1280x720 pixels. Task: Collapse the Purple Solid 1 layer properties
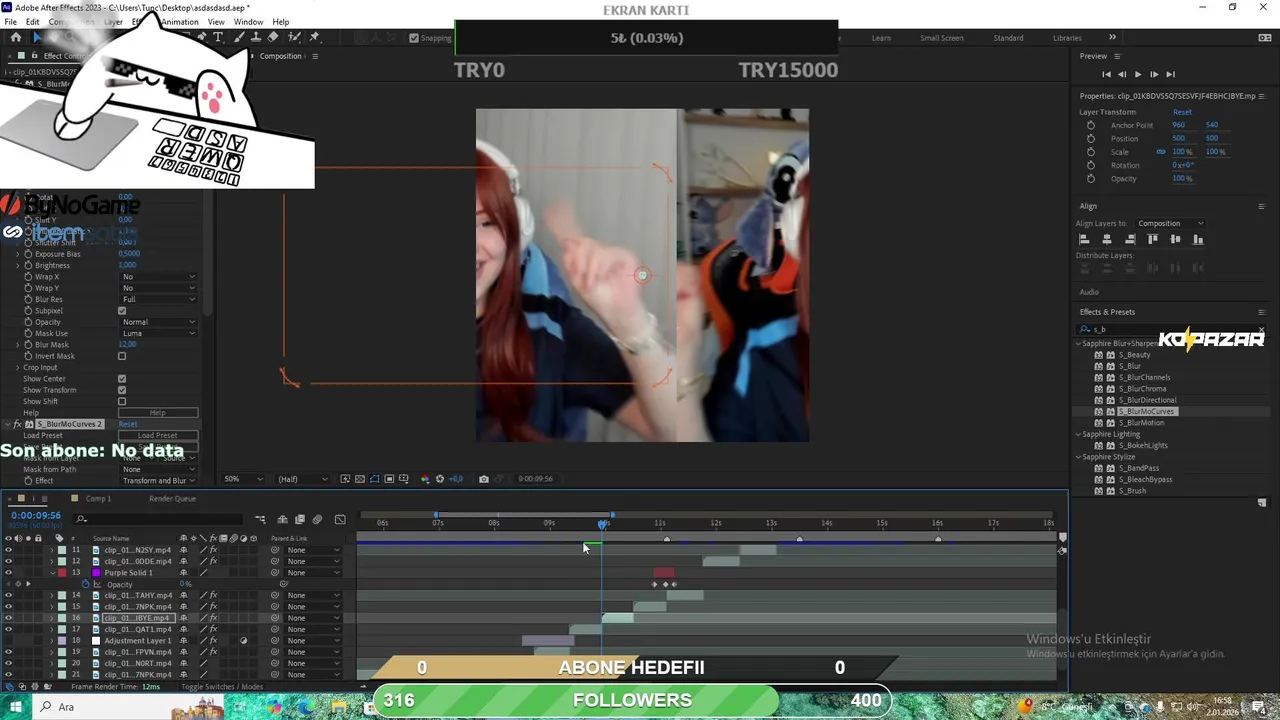[51, 573]
